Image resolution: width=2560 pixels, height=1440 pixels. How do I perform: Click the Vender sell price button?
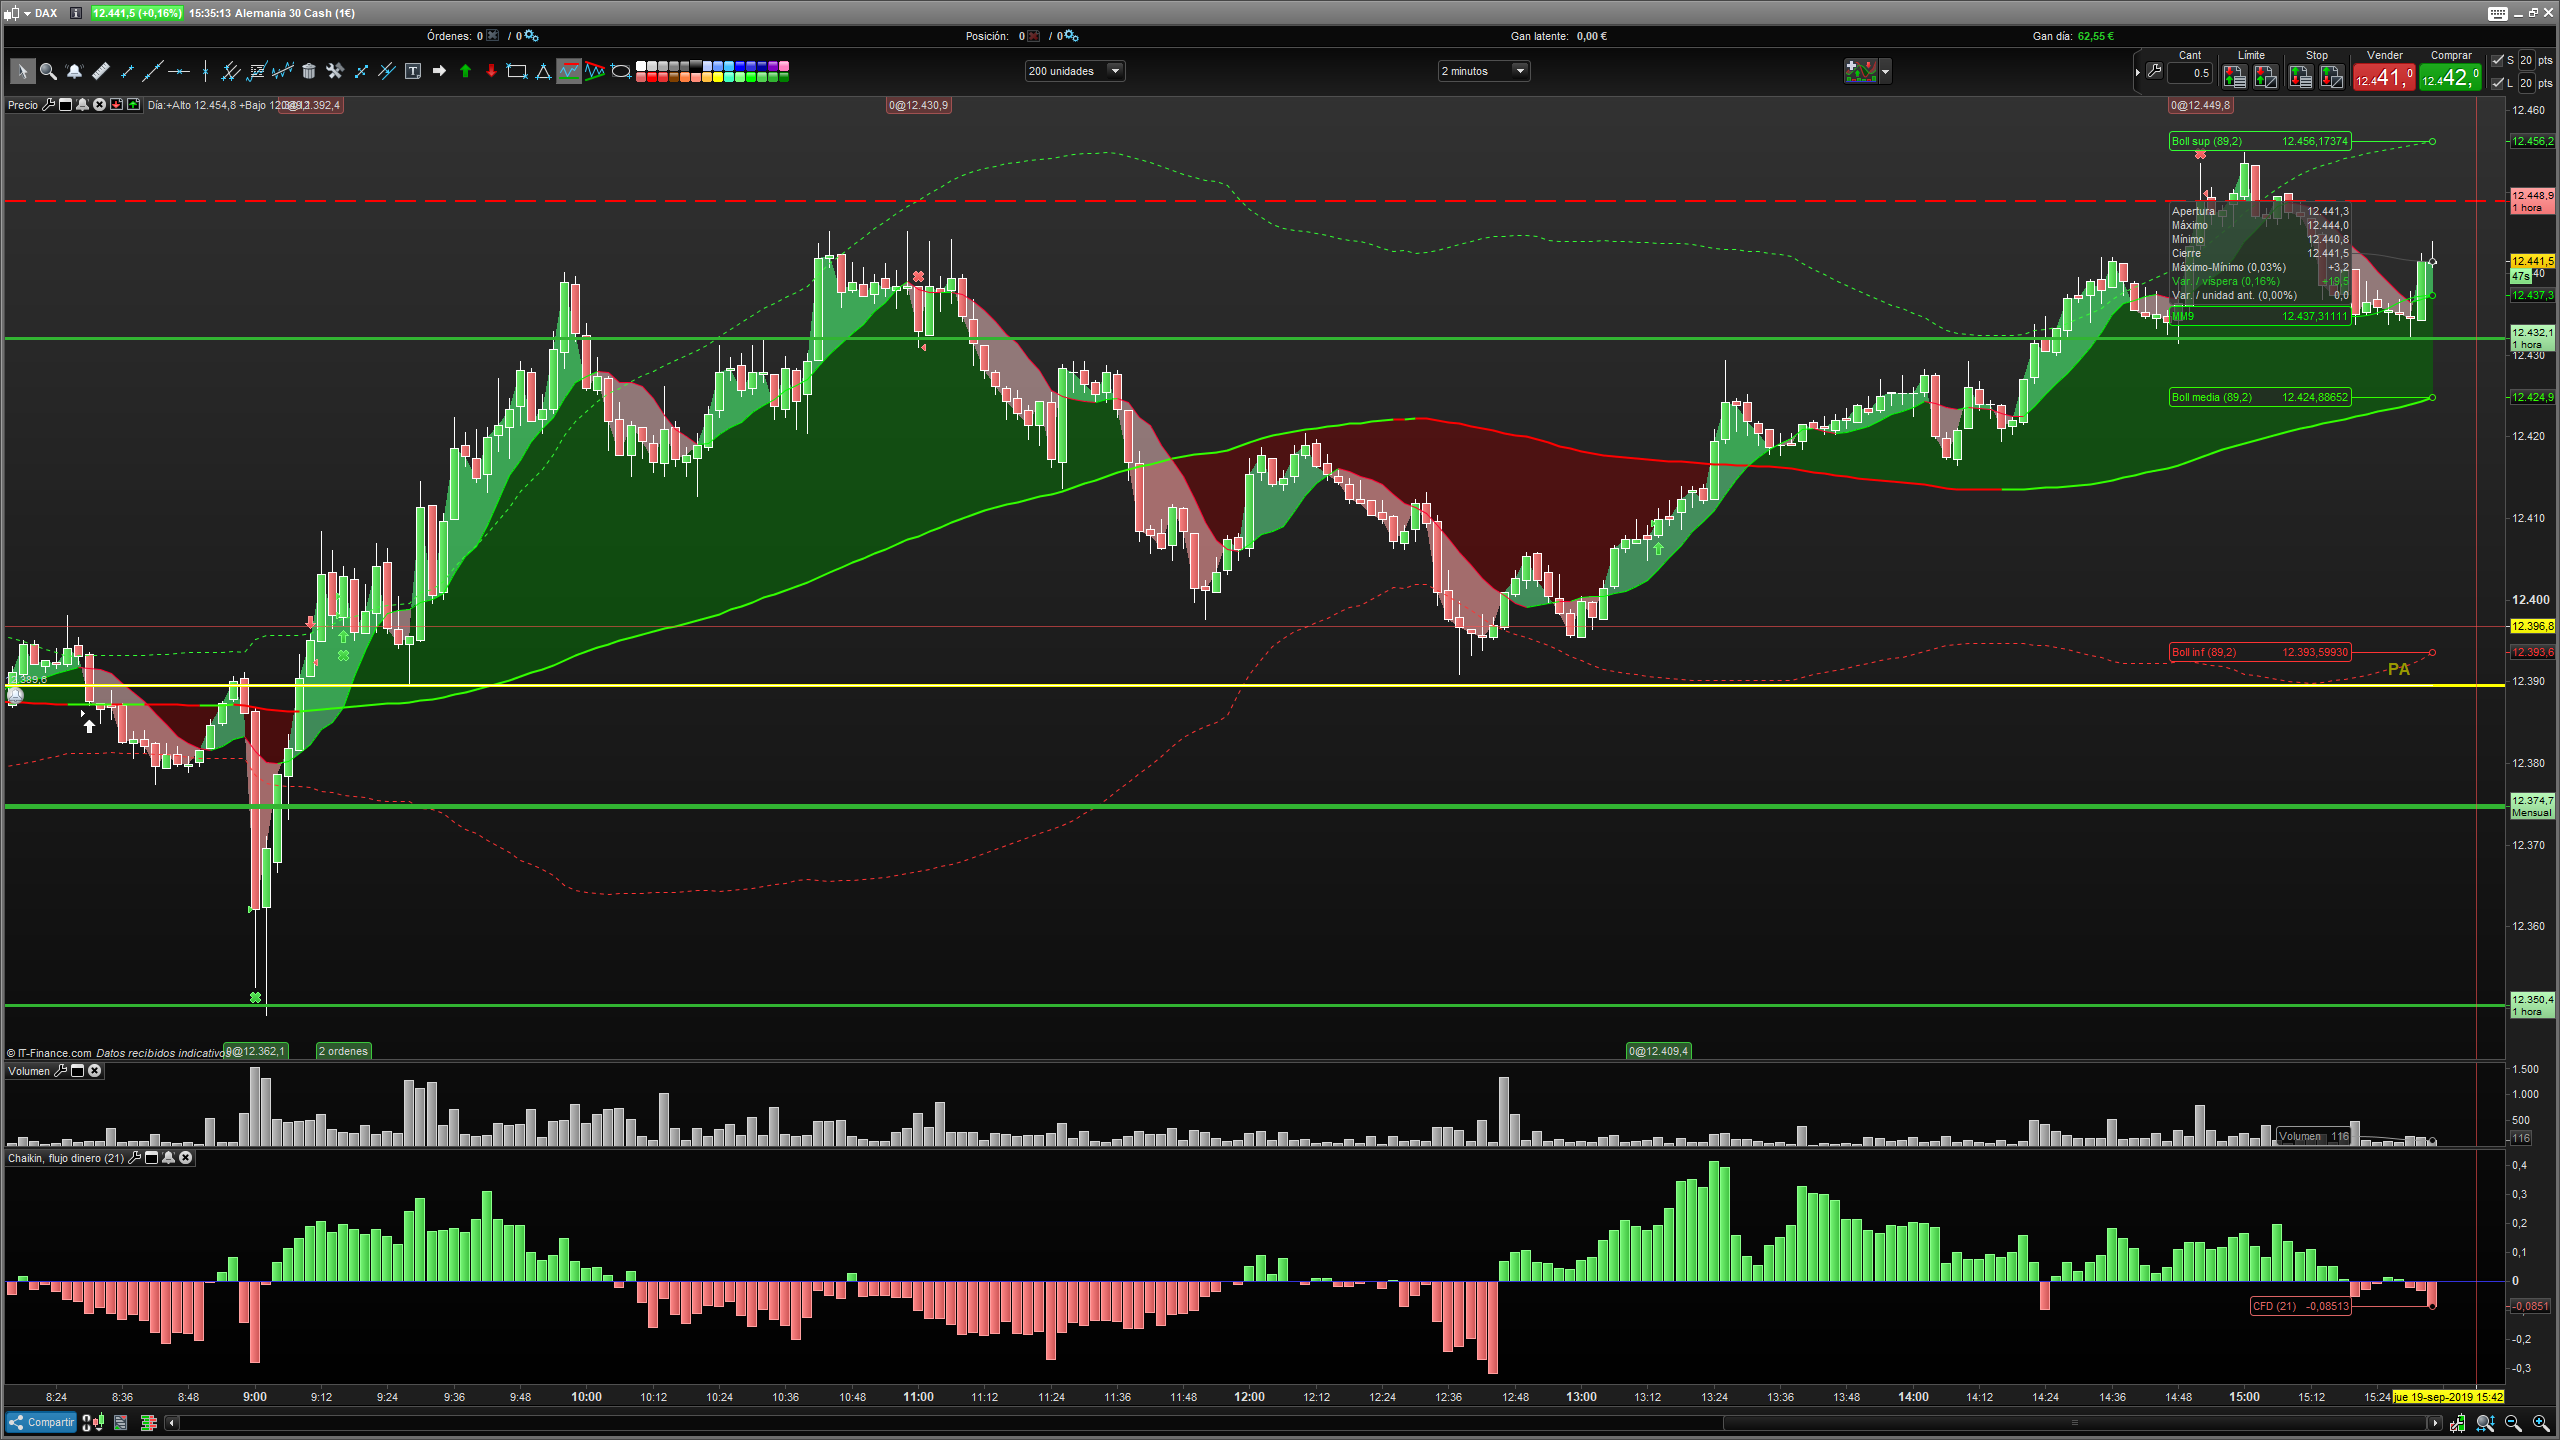[x=2383, y=77]
